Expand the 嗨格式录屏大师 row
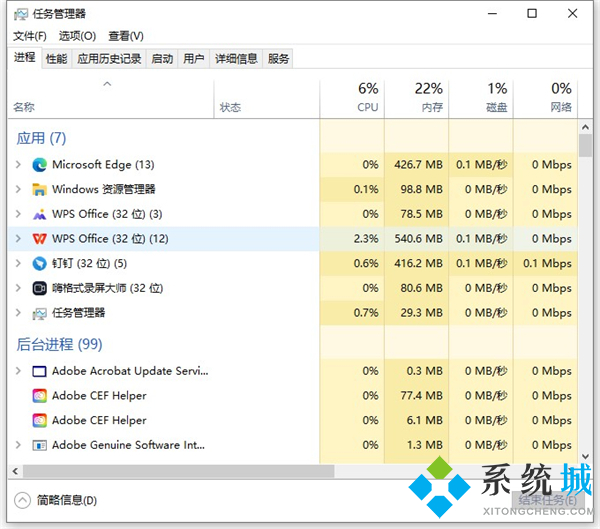Viewport: 600px width, 529px height. [18, 288]
